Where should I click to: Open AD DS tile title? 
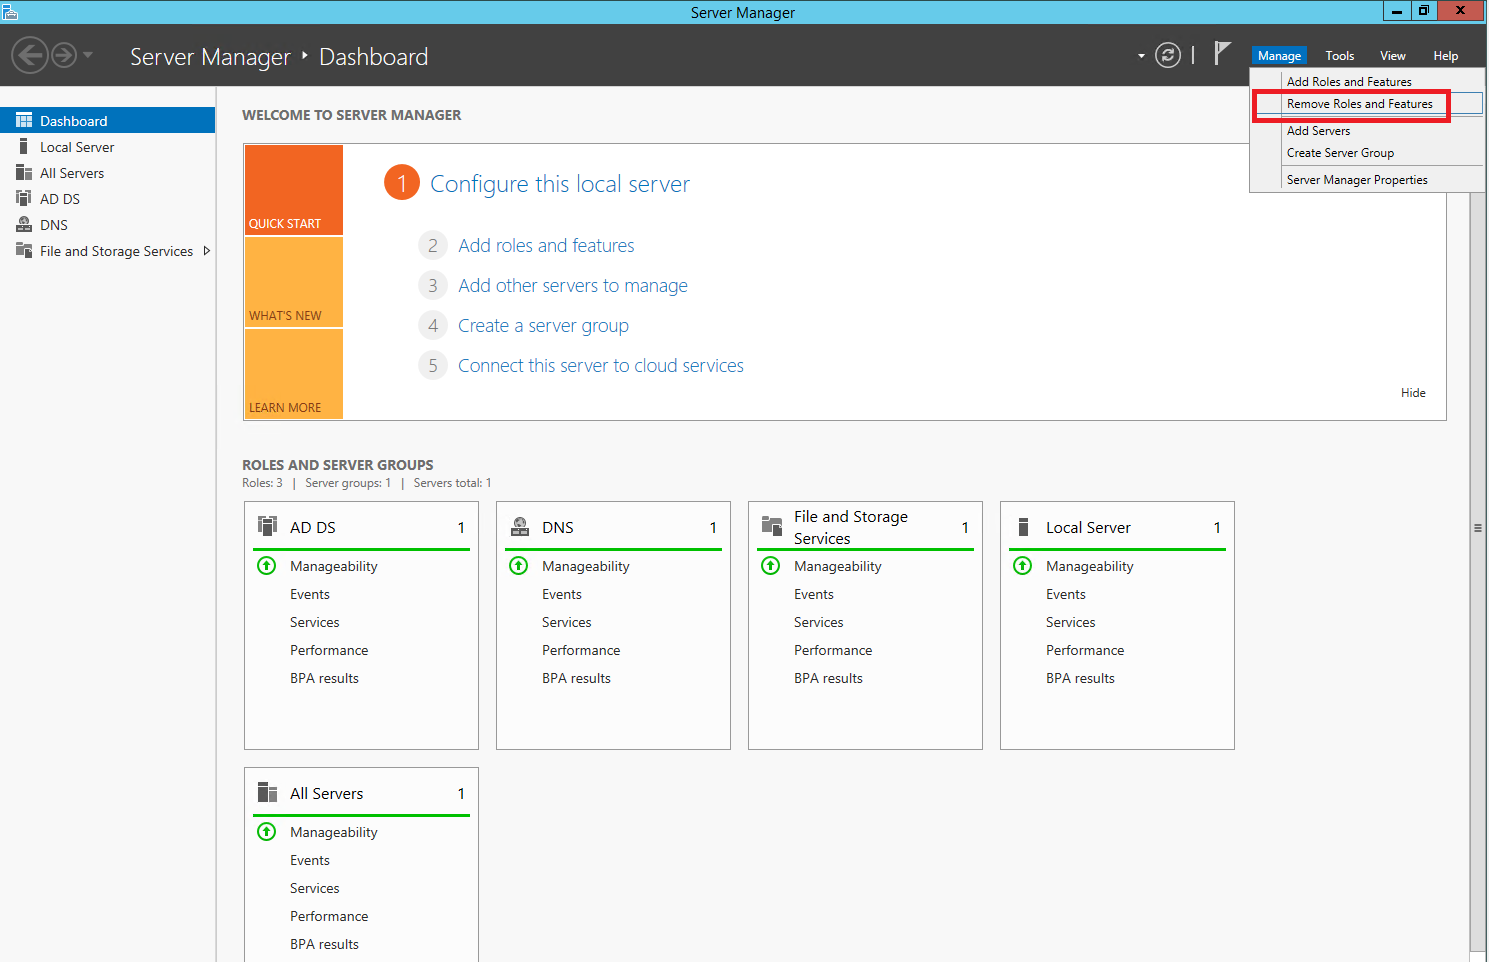tap(313, 528)
